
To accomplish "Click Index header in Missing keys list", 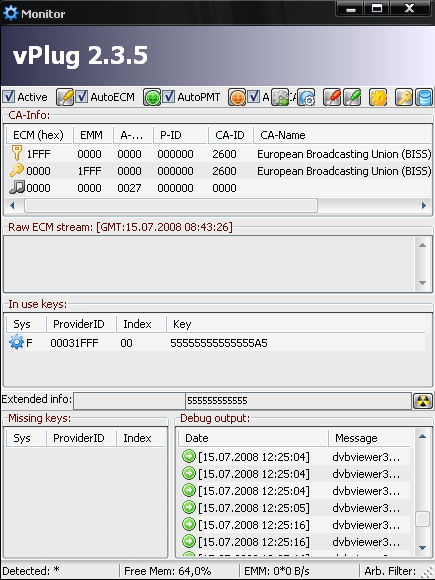I will 141,438.
